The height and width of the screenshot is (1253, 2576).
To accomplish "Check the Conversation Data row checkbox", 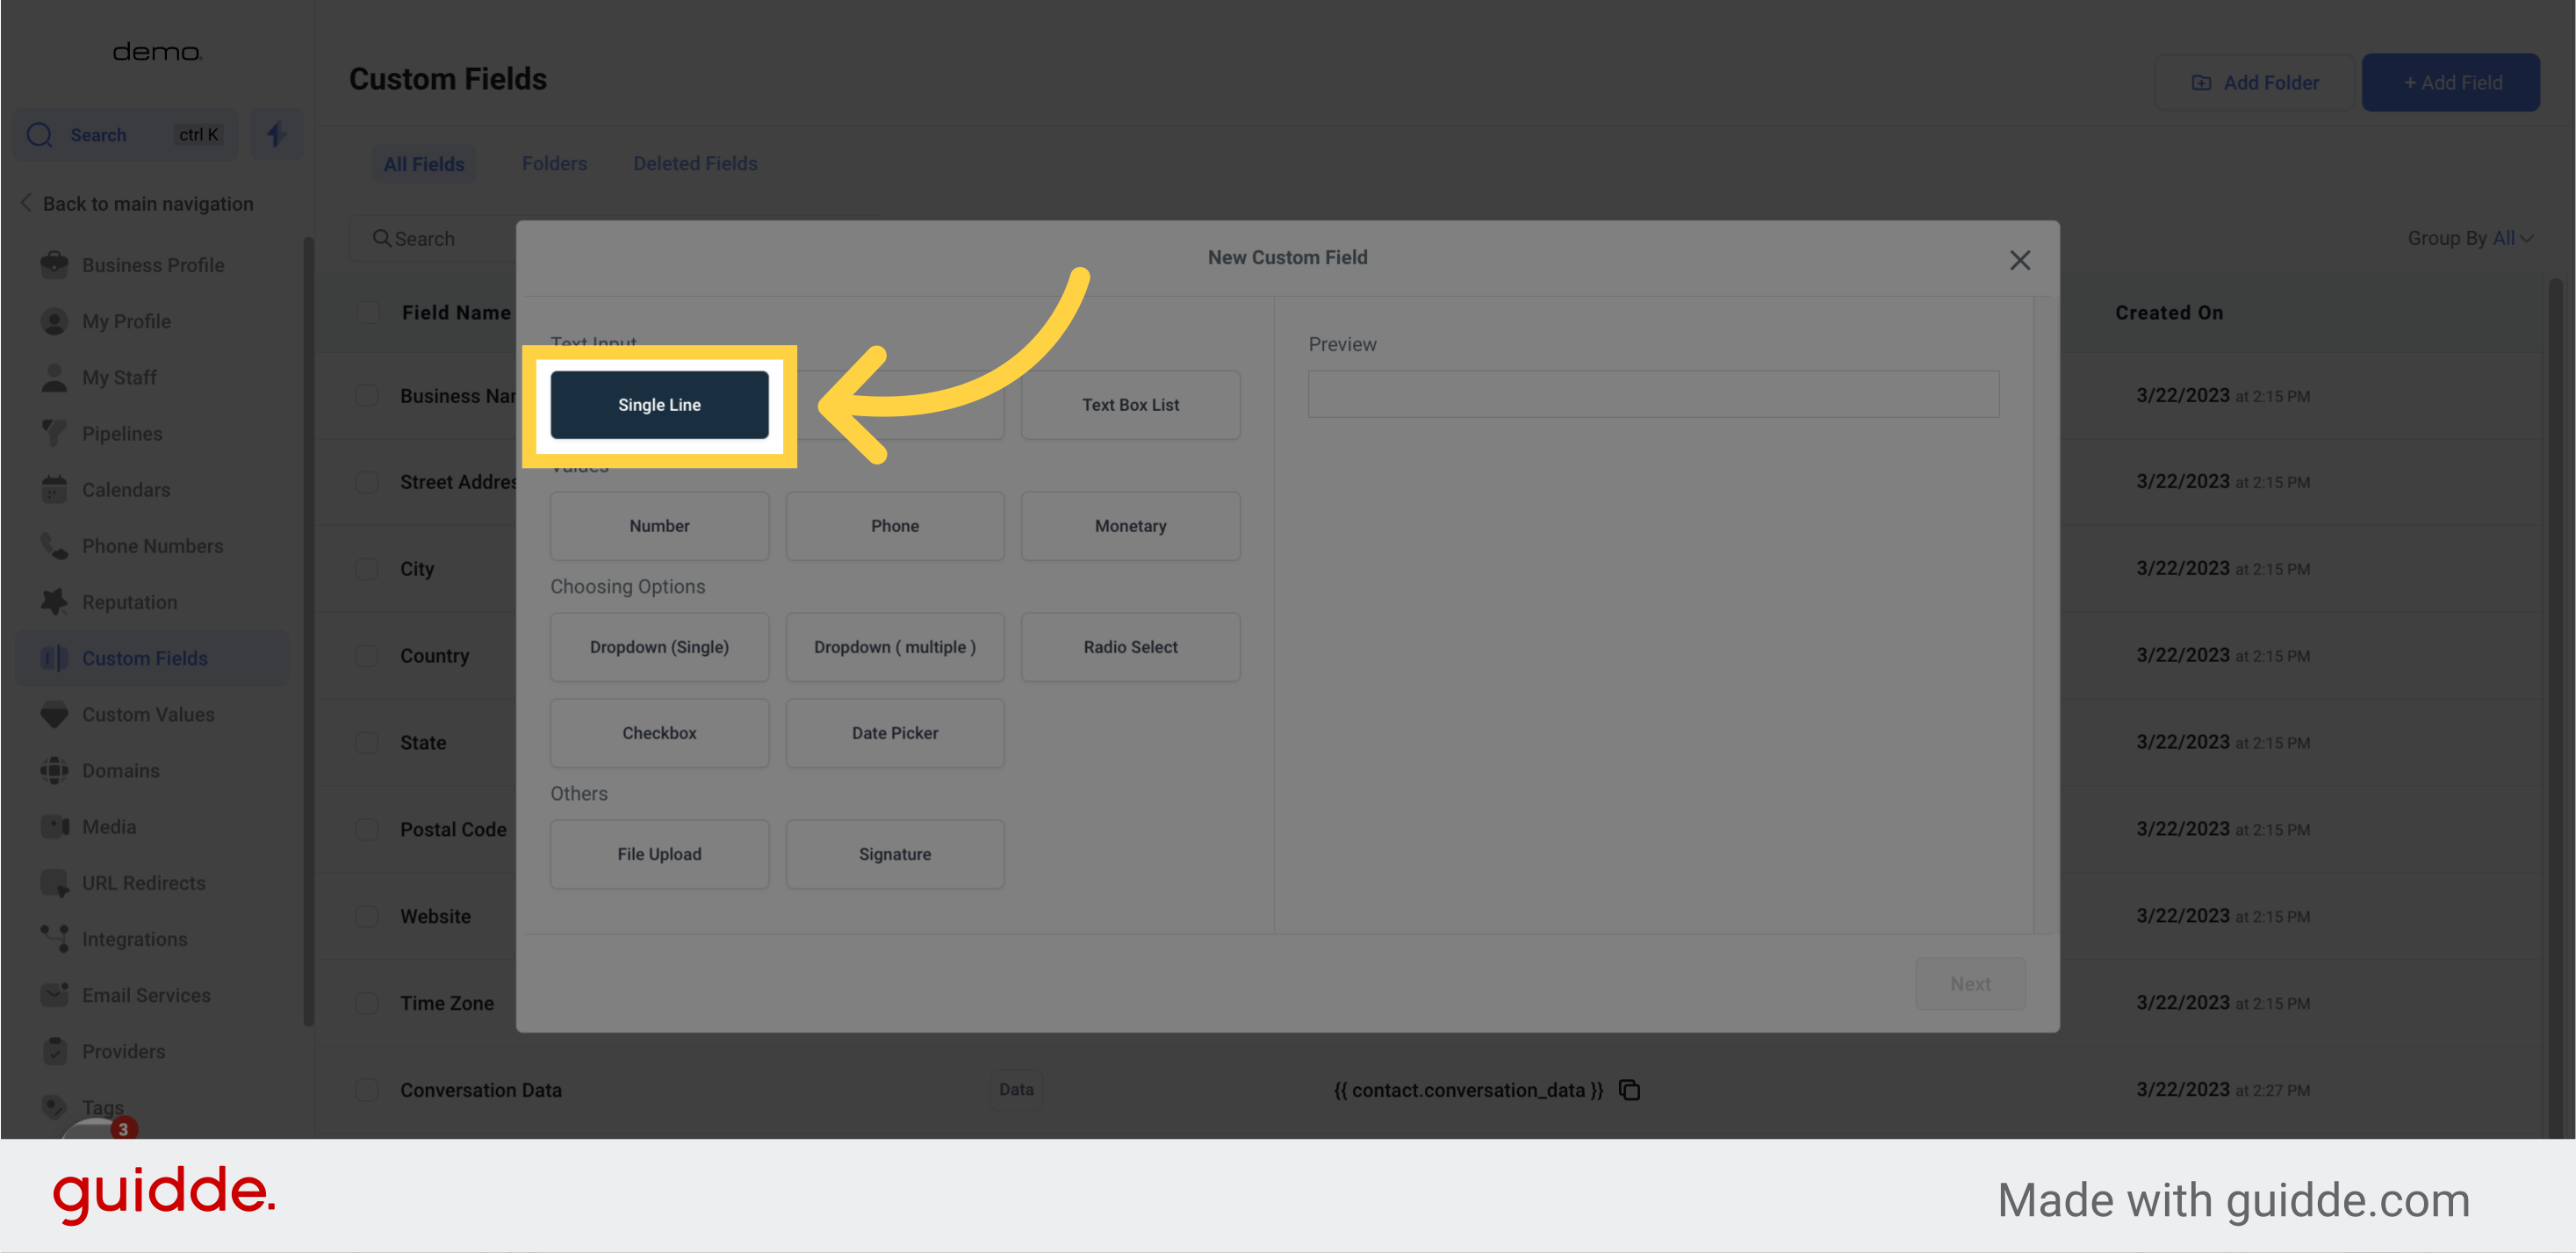I will pyautogui.click(x=367, y=1089).
